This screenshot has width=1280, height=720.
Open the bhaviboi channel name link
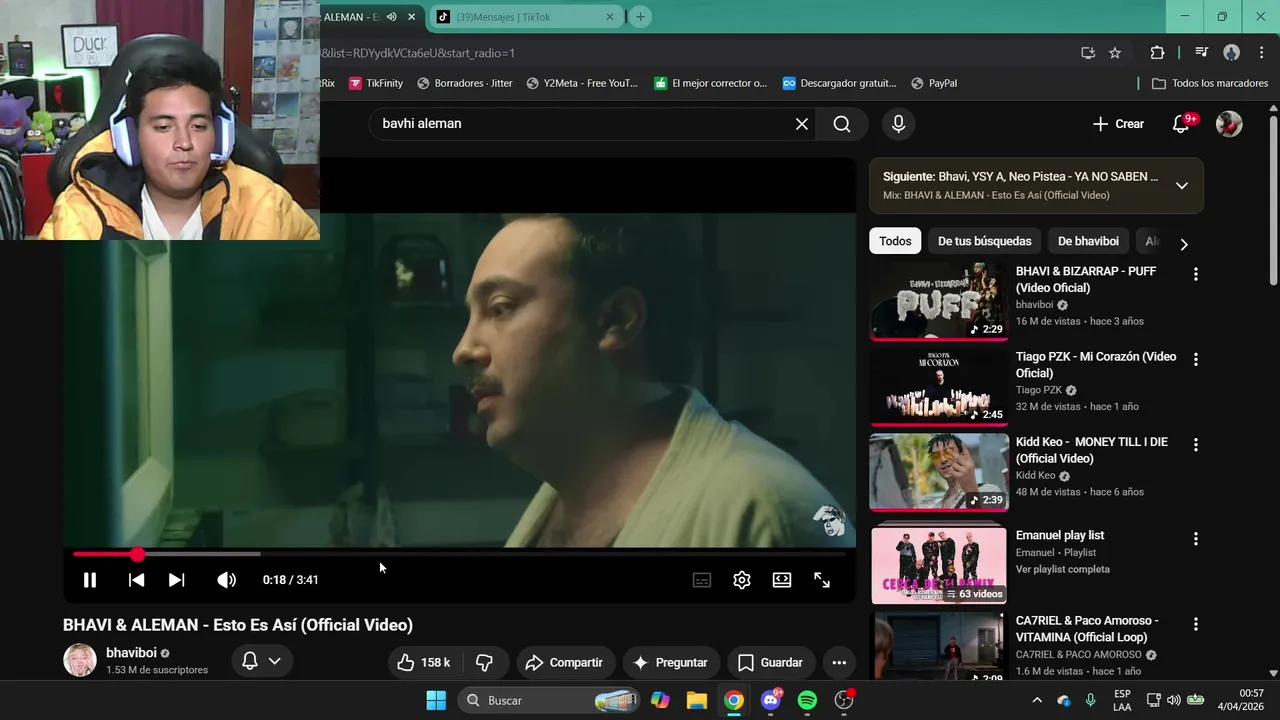click(x=132, y=653)
